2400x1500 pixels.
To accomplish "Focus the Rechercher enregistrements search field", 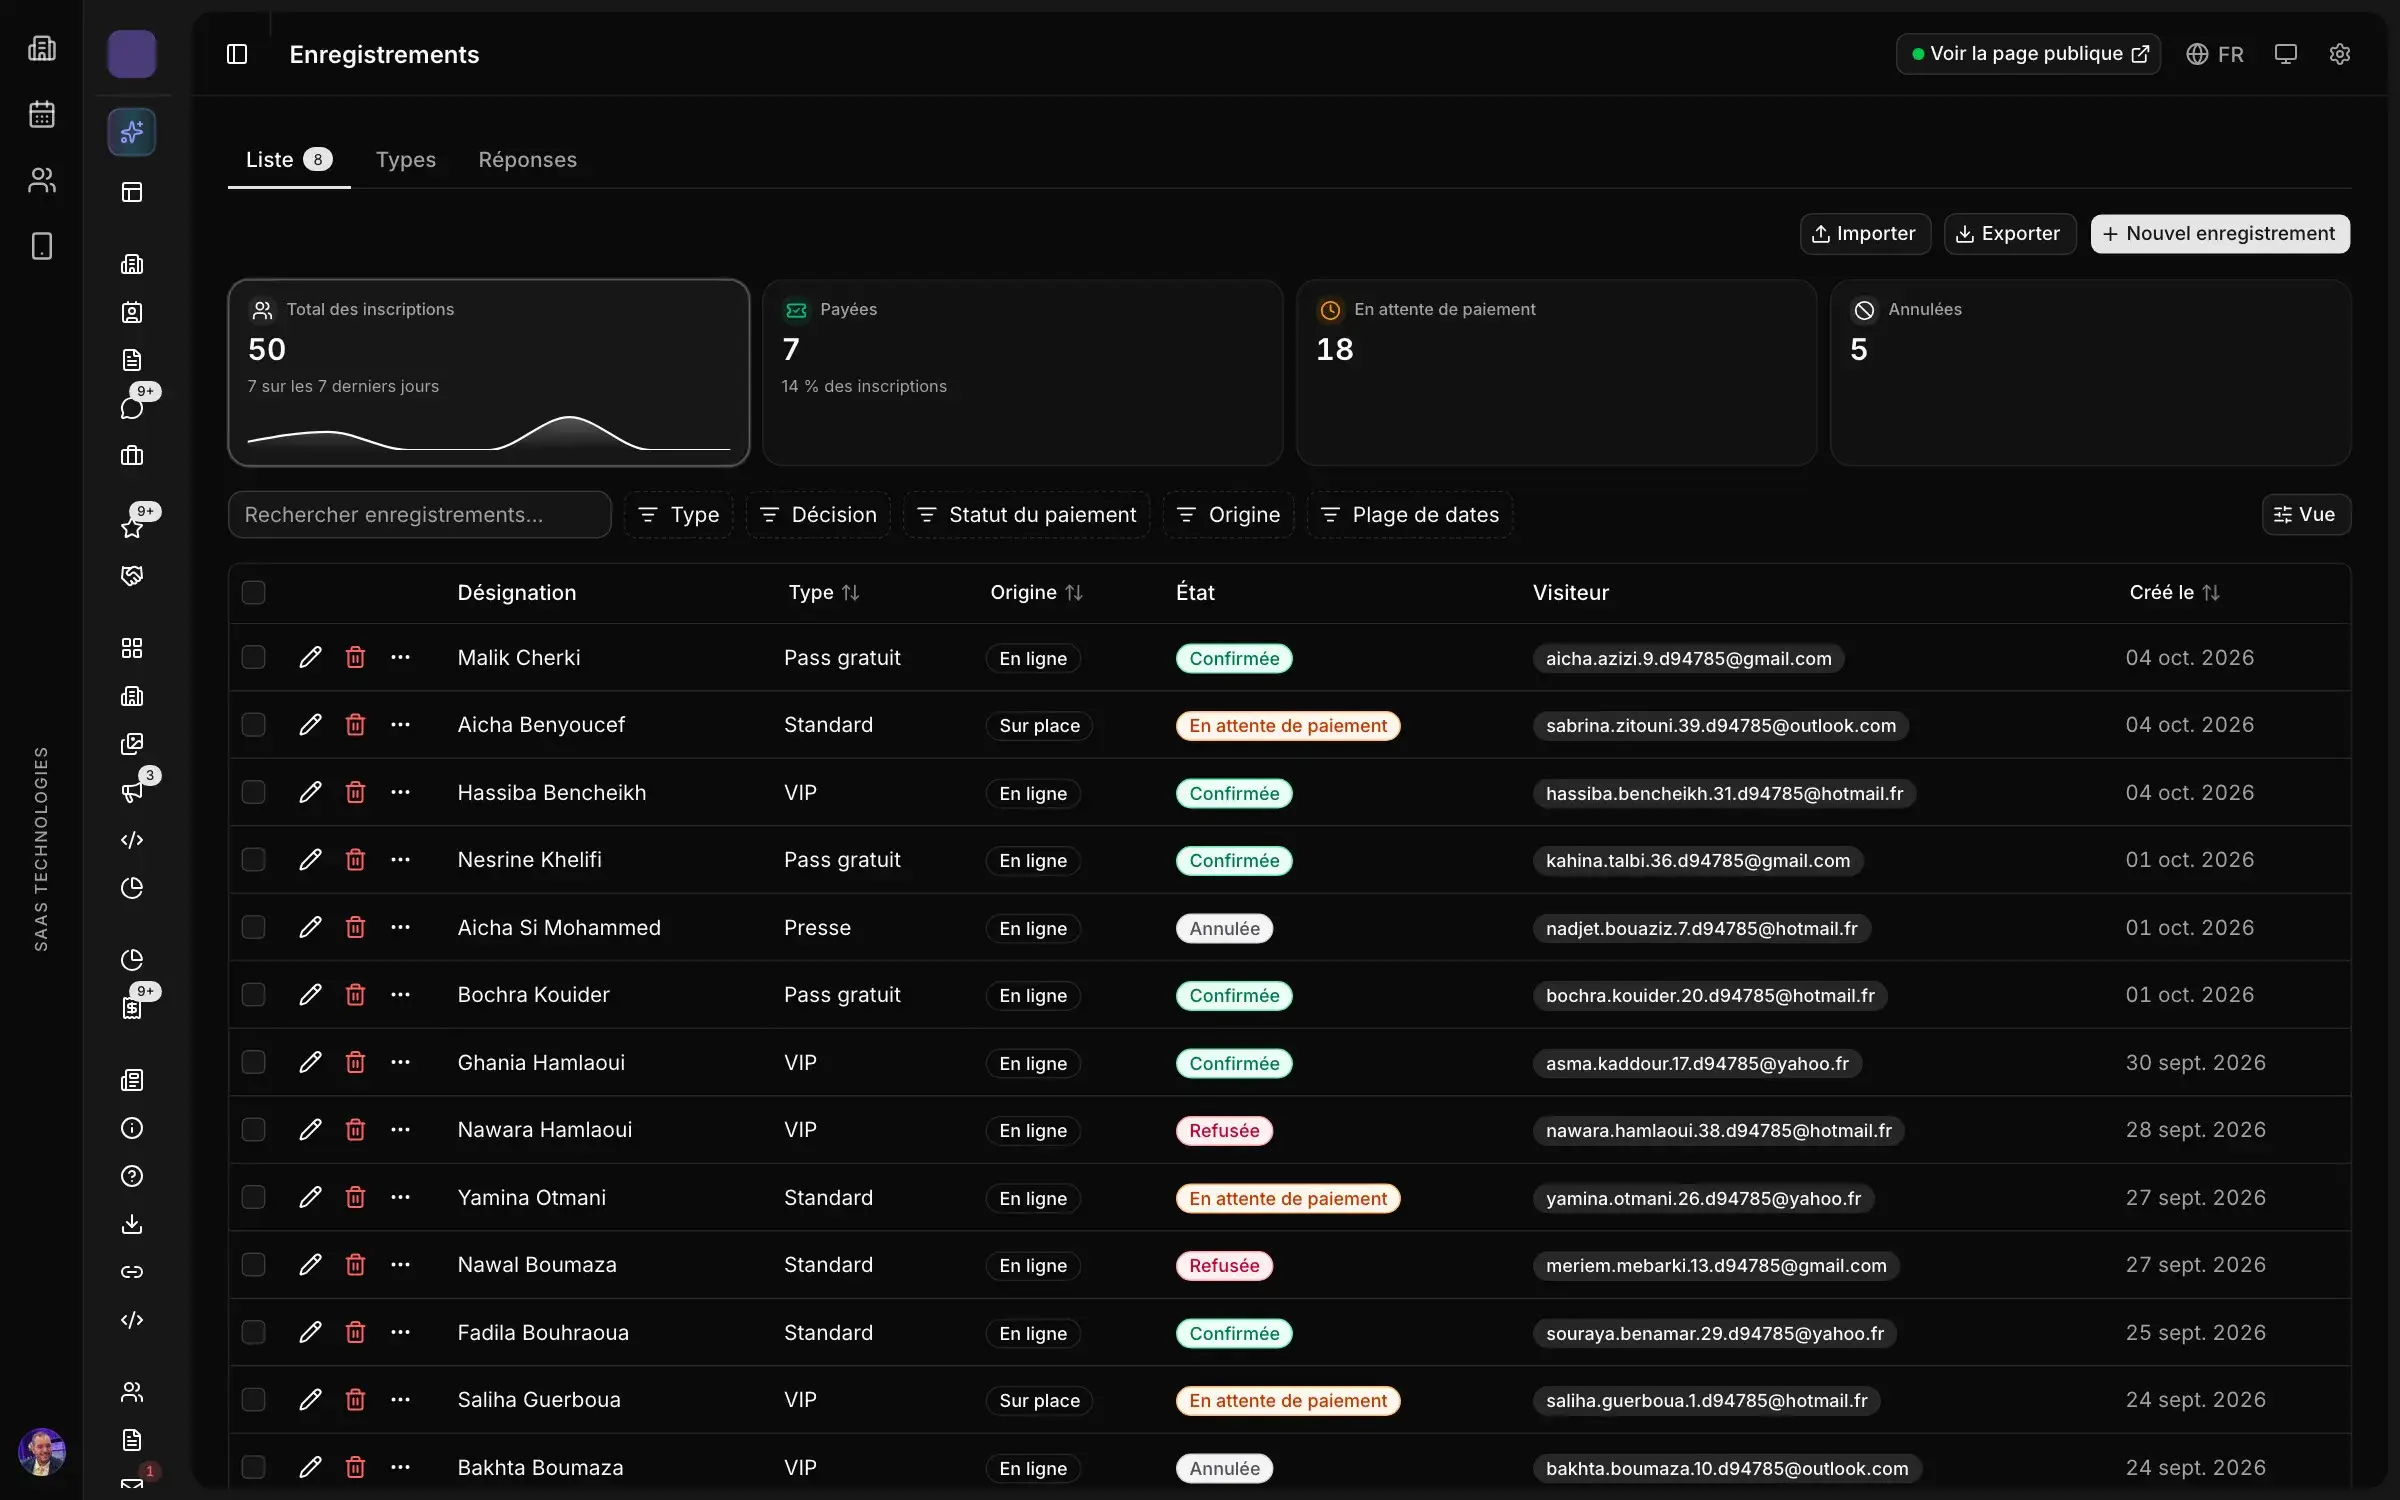I will click(x=420, y=514).
